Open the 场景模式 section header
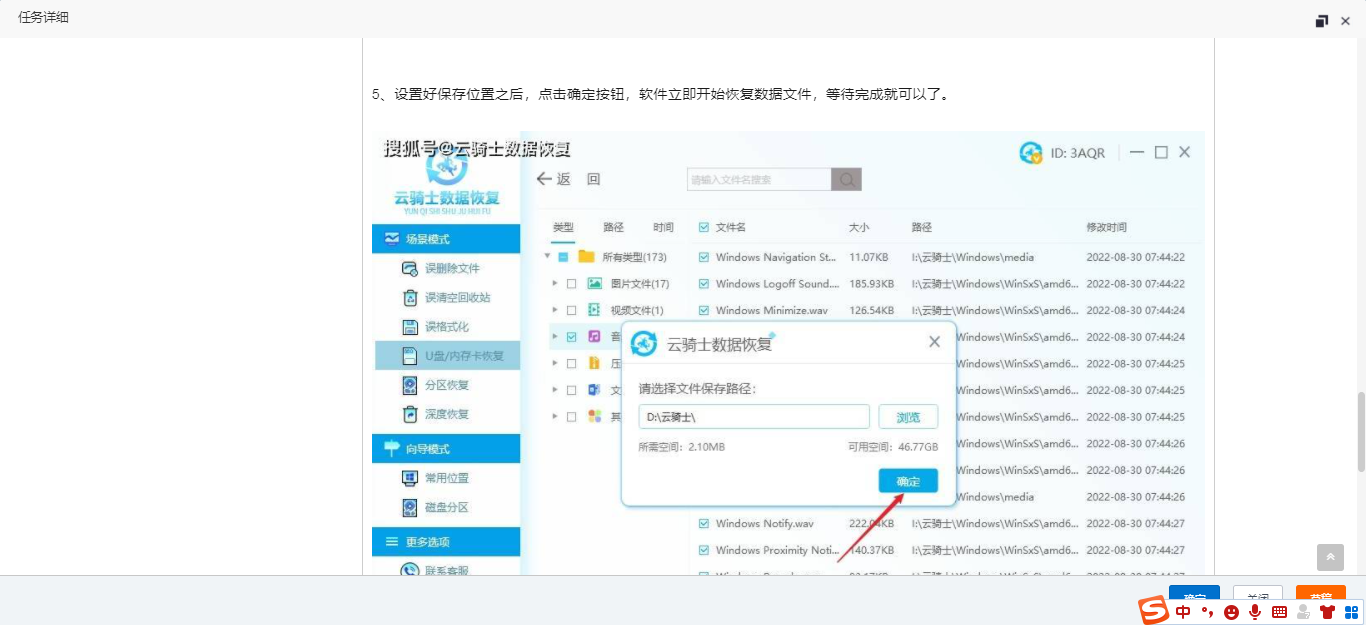The image size is (1366, 625). pos(446,239)
